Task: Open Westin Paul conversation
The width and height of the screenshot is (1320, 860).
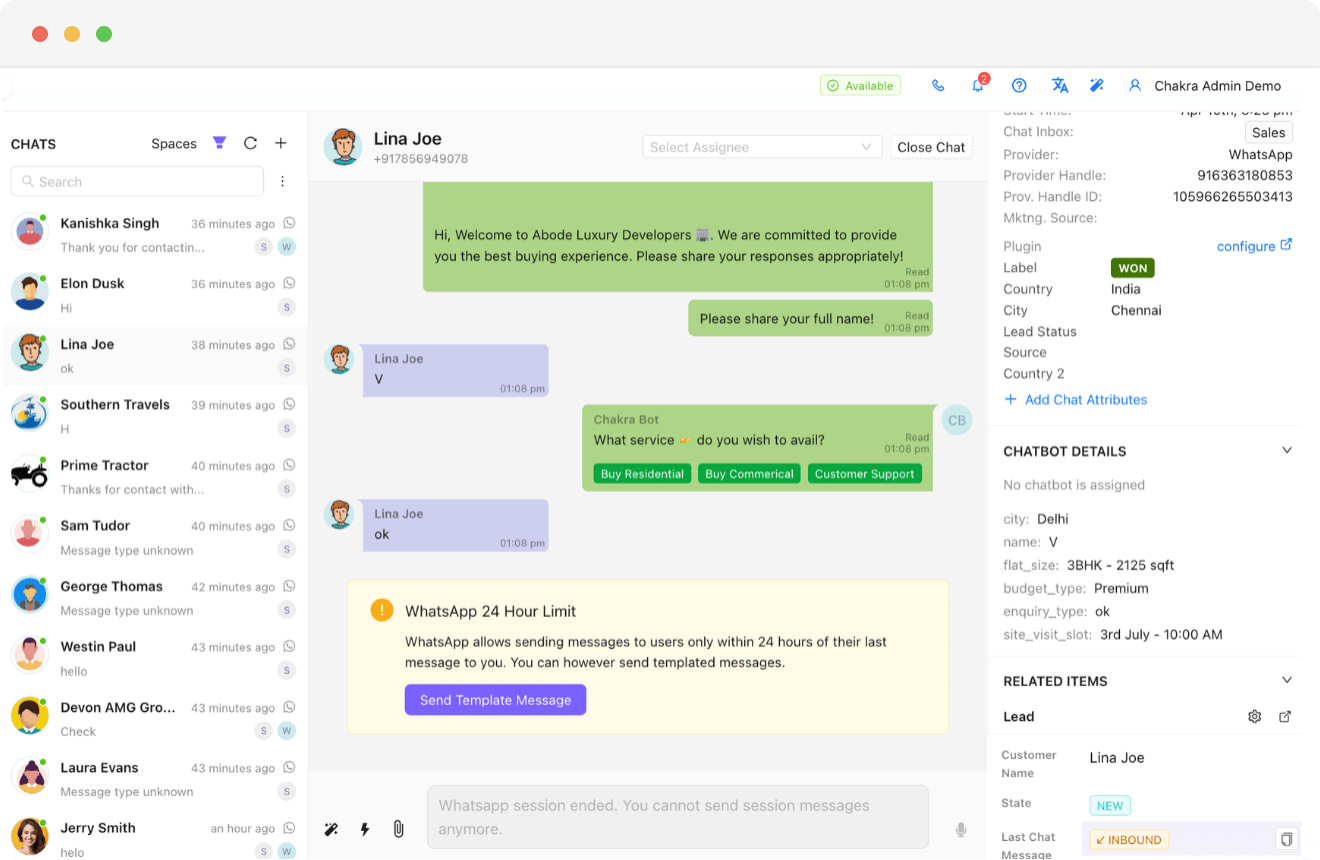Action: point(154,658)
